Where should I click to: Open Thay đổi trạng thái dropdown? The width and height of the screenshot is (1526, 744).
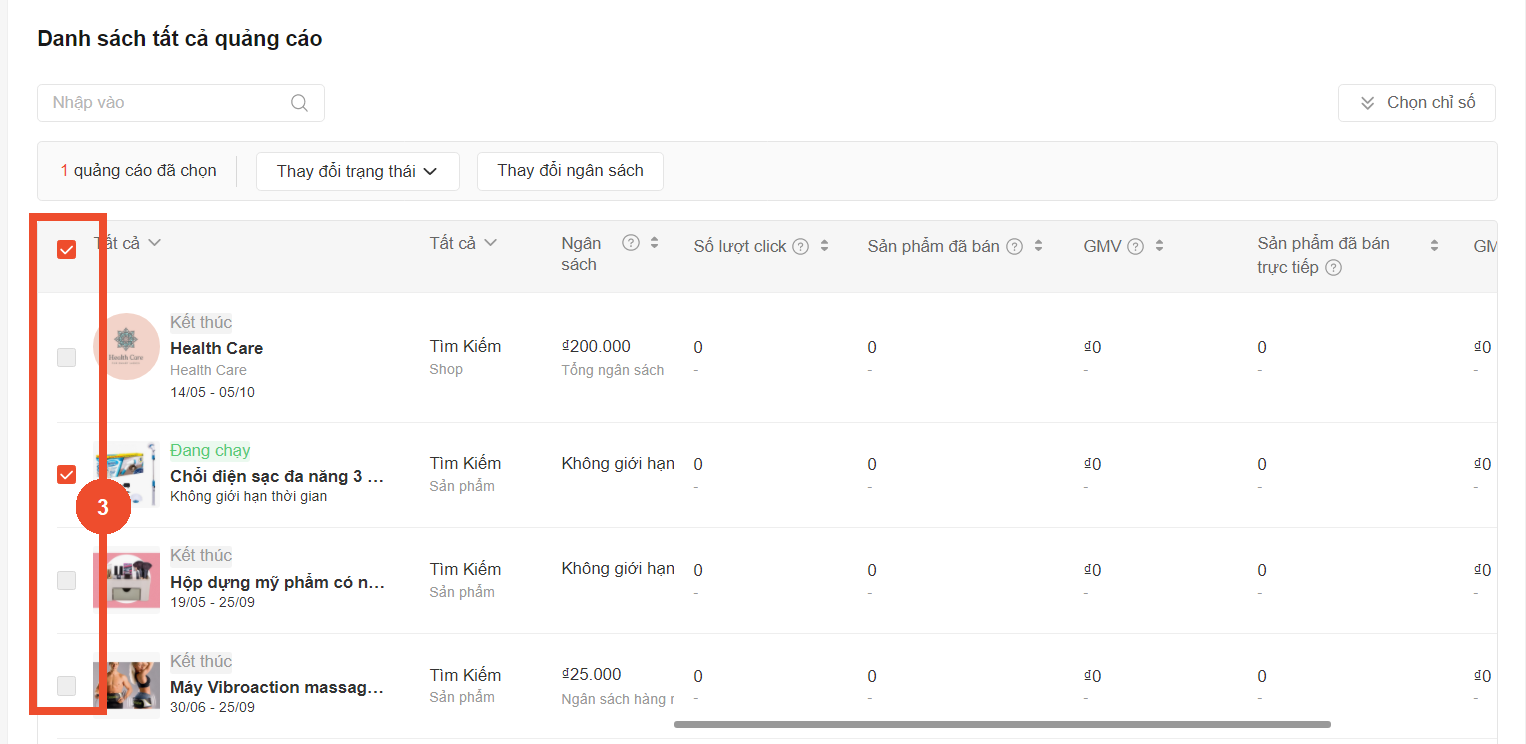point(357,171)
